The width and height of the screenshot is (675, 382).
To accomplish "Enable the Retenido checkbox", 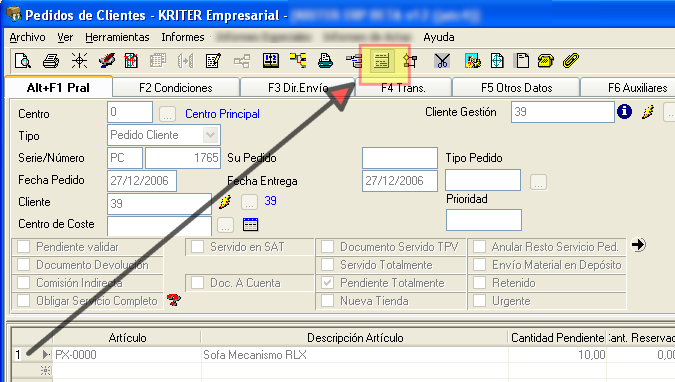I will coord(480,283).
